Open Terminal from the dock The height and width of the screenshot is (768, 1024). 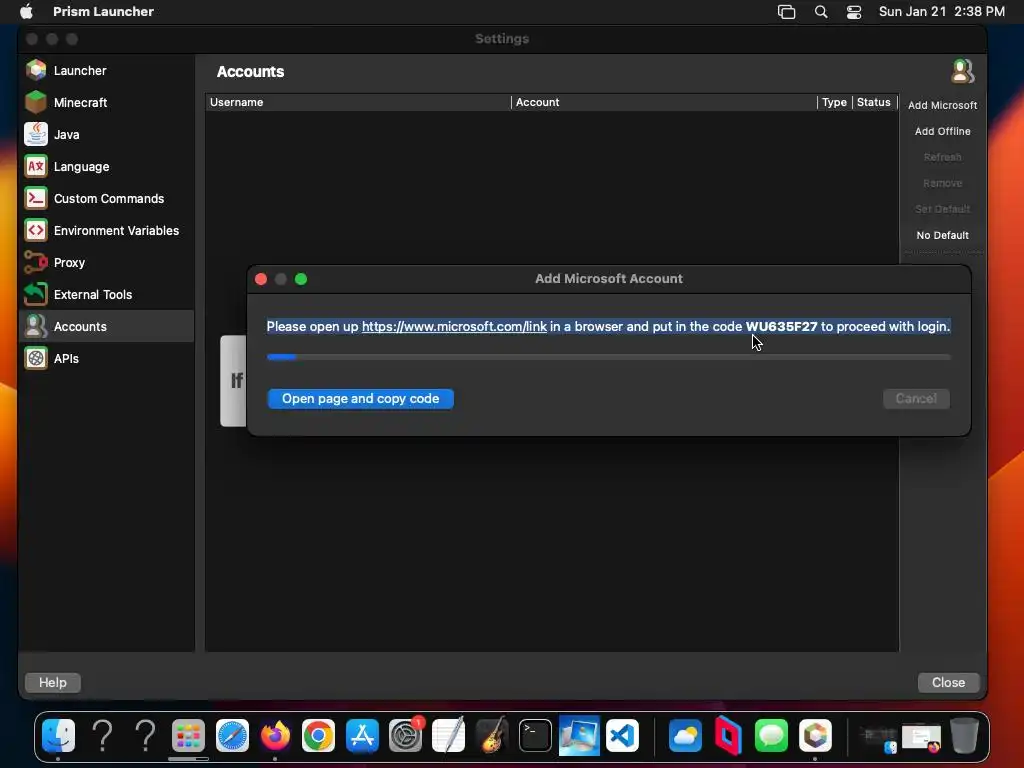535,736
